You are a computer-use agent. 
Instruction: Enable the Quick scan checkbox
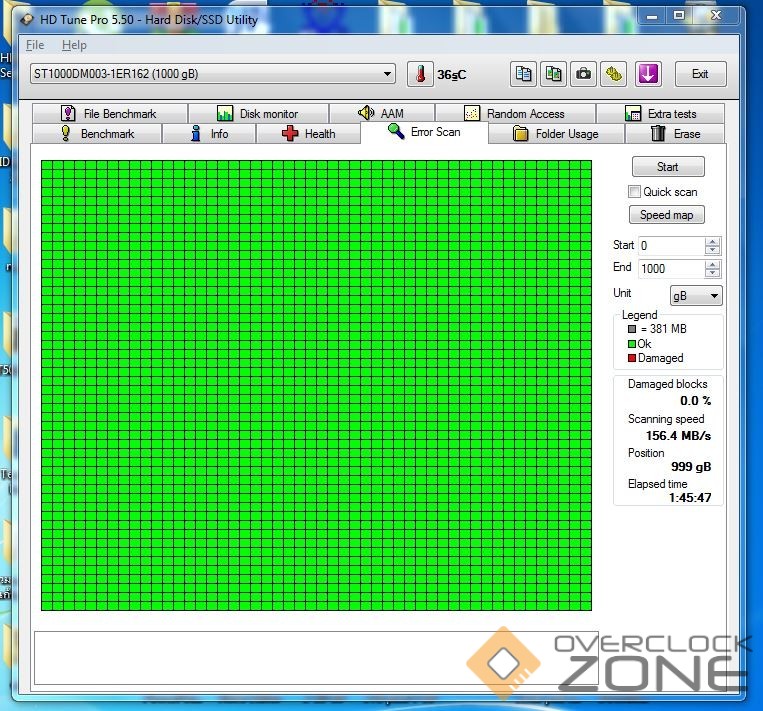(634, 192)
